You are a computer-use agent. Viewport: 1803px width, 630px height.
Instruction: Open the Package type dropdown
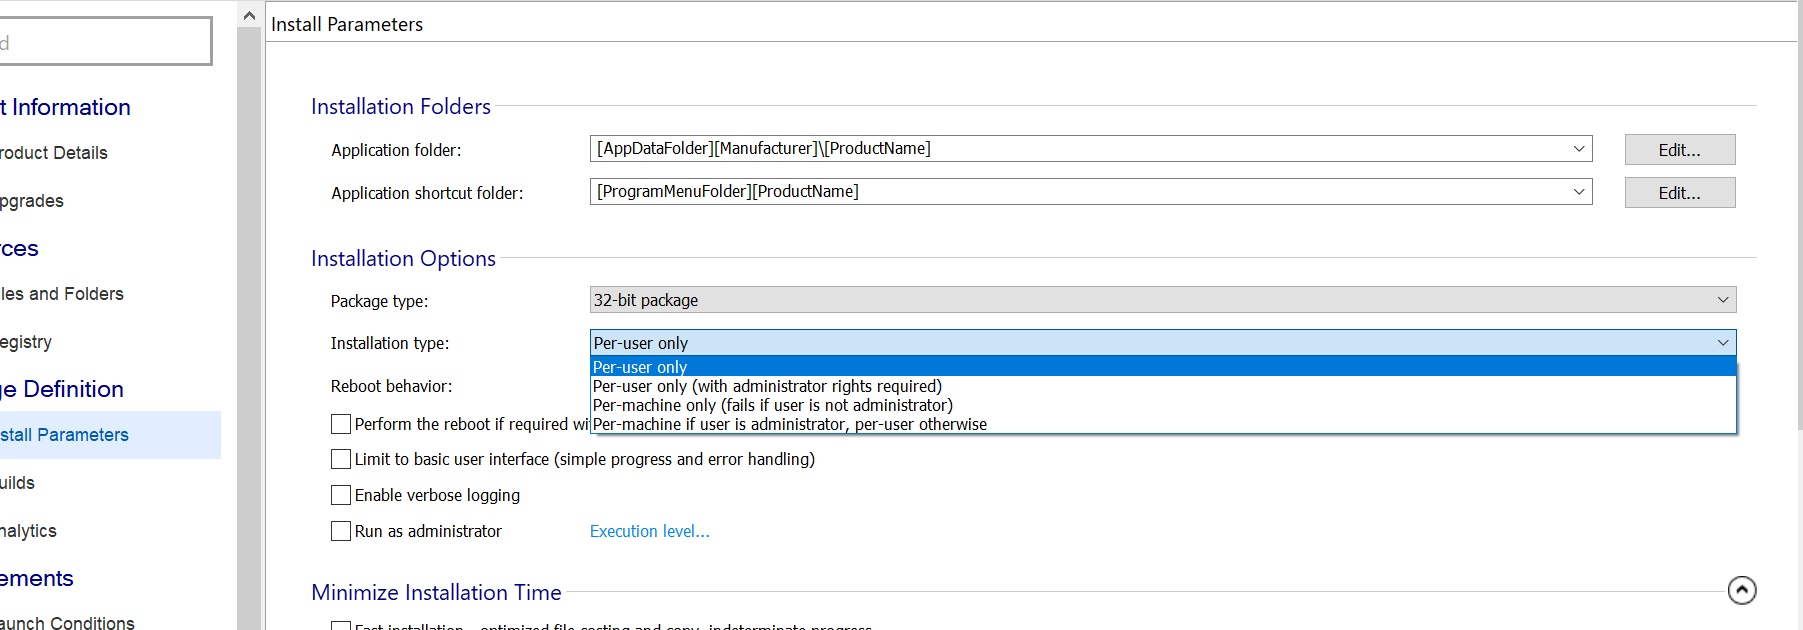(1722, 300)
